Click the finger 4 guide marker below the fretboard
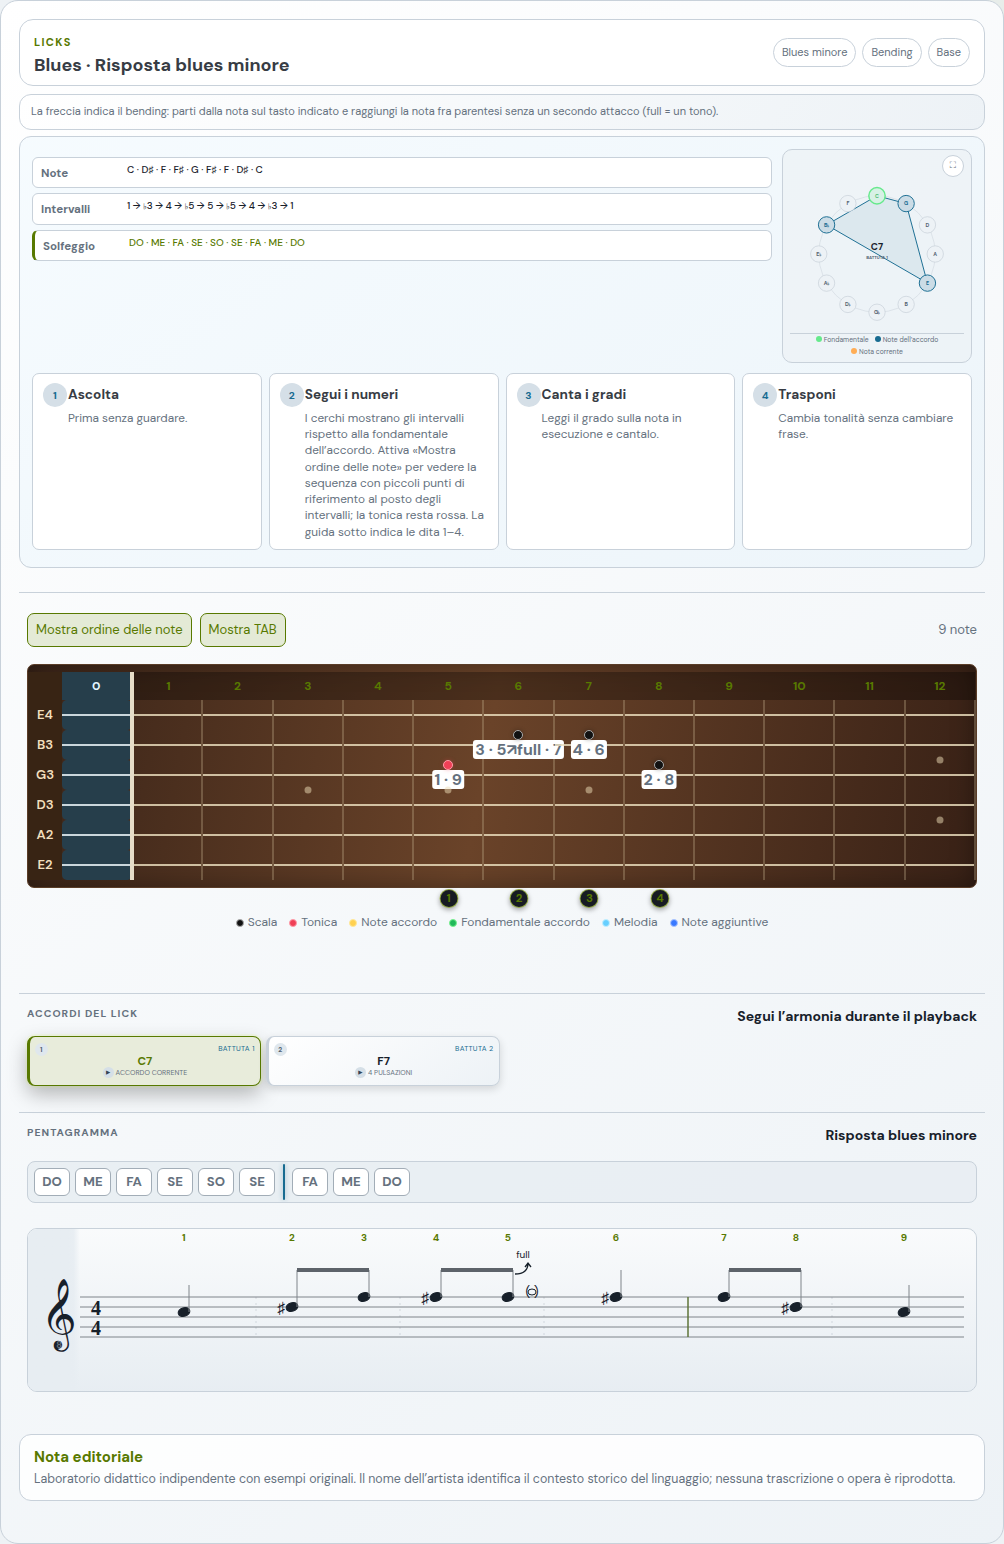1004x1544 pixels. [660, 899]
